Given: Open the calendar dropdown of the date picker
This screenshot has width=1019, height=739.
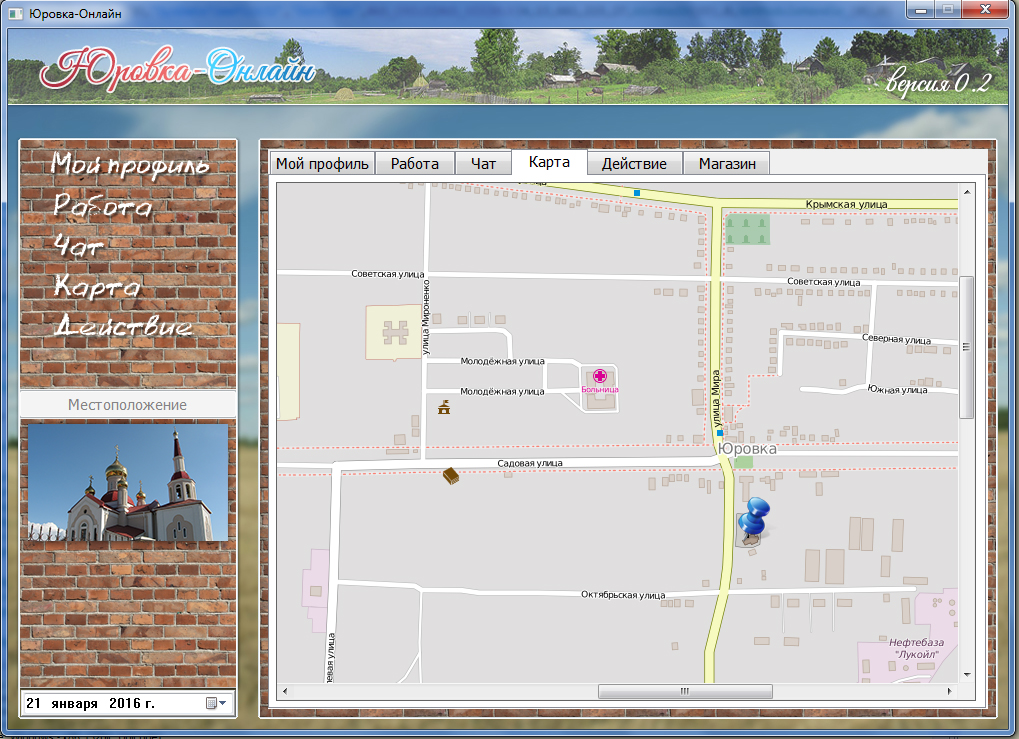Looking at the screenshot, I should pyautogui.click(x=215, y=703).
